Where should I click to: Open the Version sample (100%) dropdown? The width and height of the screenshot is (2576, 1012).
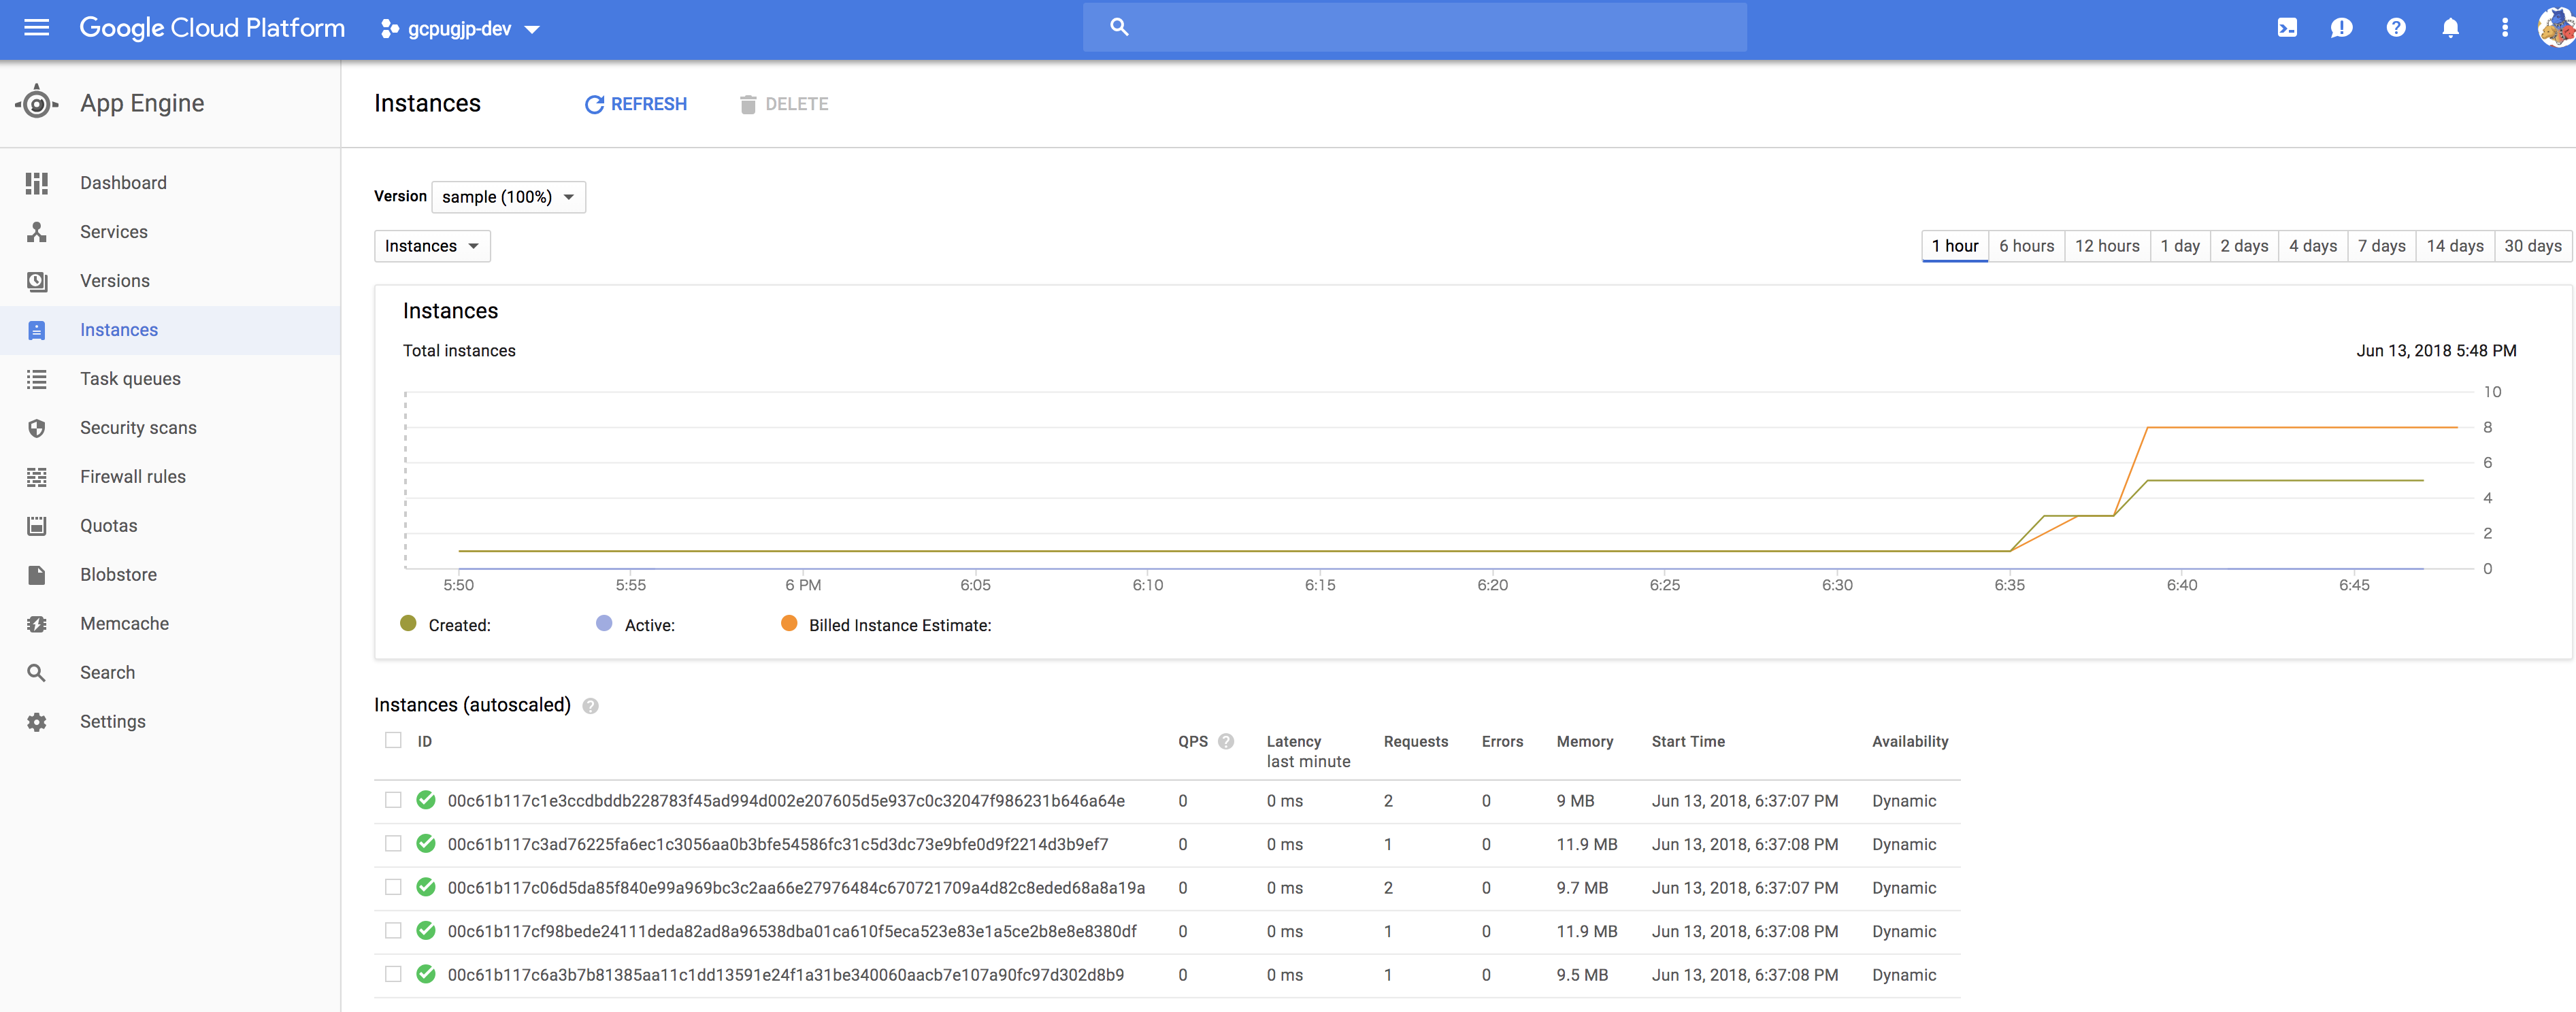coord(508,197)
